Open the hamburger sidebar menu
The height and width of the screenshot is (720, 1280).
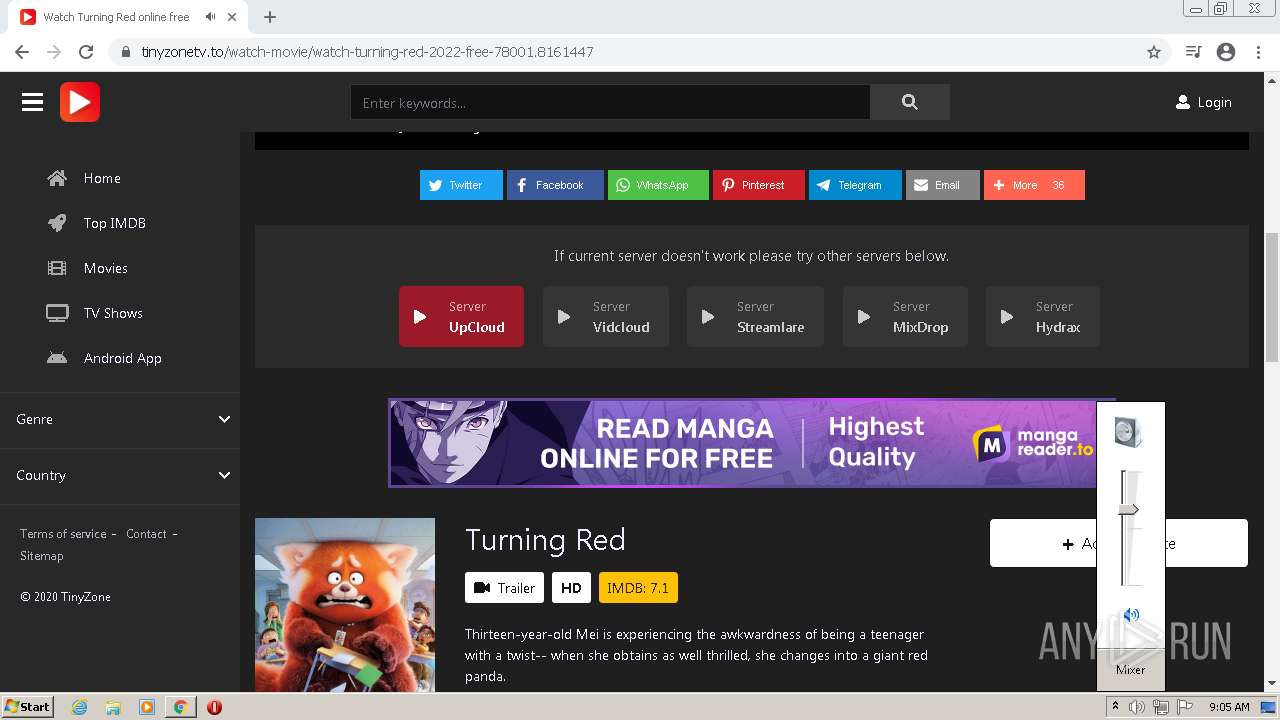tap(32, 102)
